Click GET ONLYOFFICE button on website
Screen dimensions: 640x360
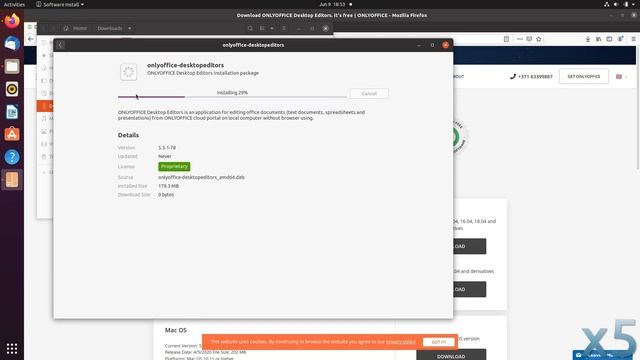coord(584,76)
